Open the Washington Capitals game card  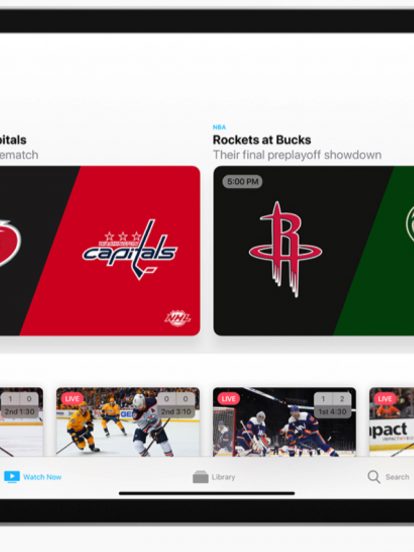100,251
